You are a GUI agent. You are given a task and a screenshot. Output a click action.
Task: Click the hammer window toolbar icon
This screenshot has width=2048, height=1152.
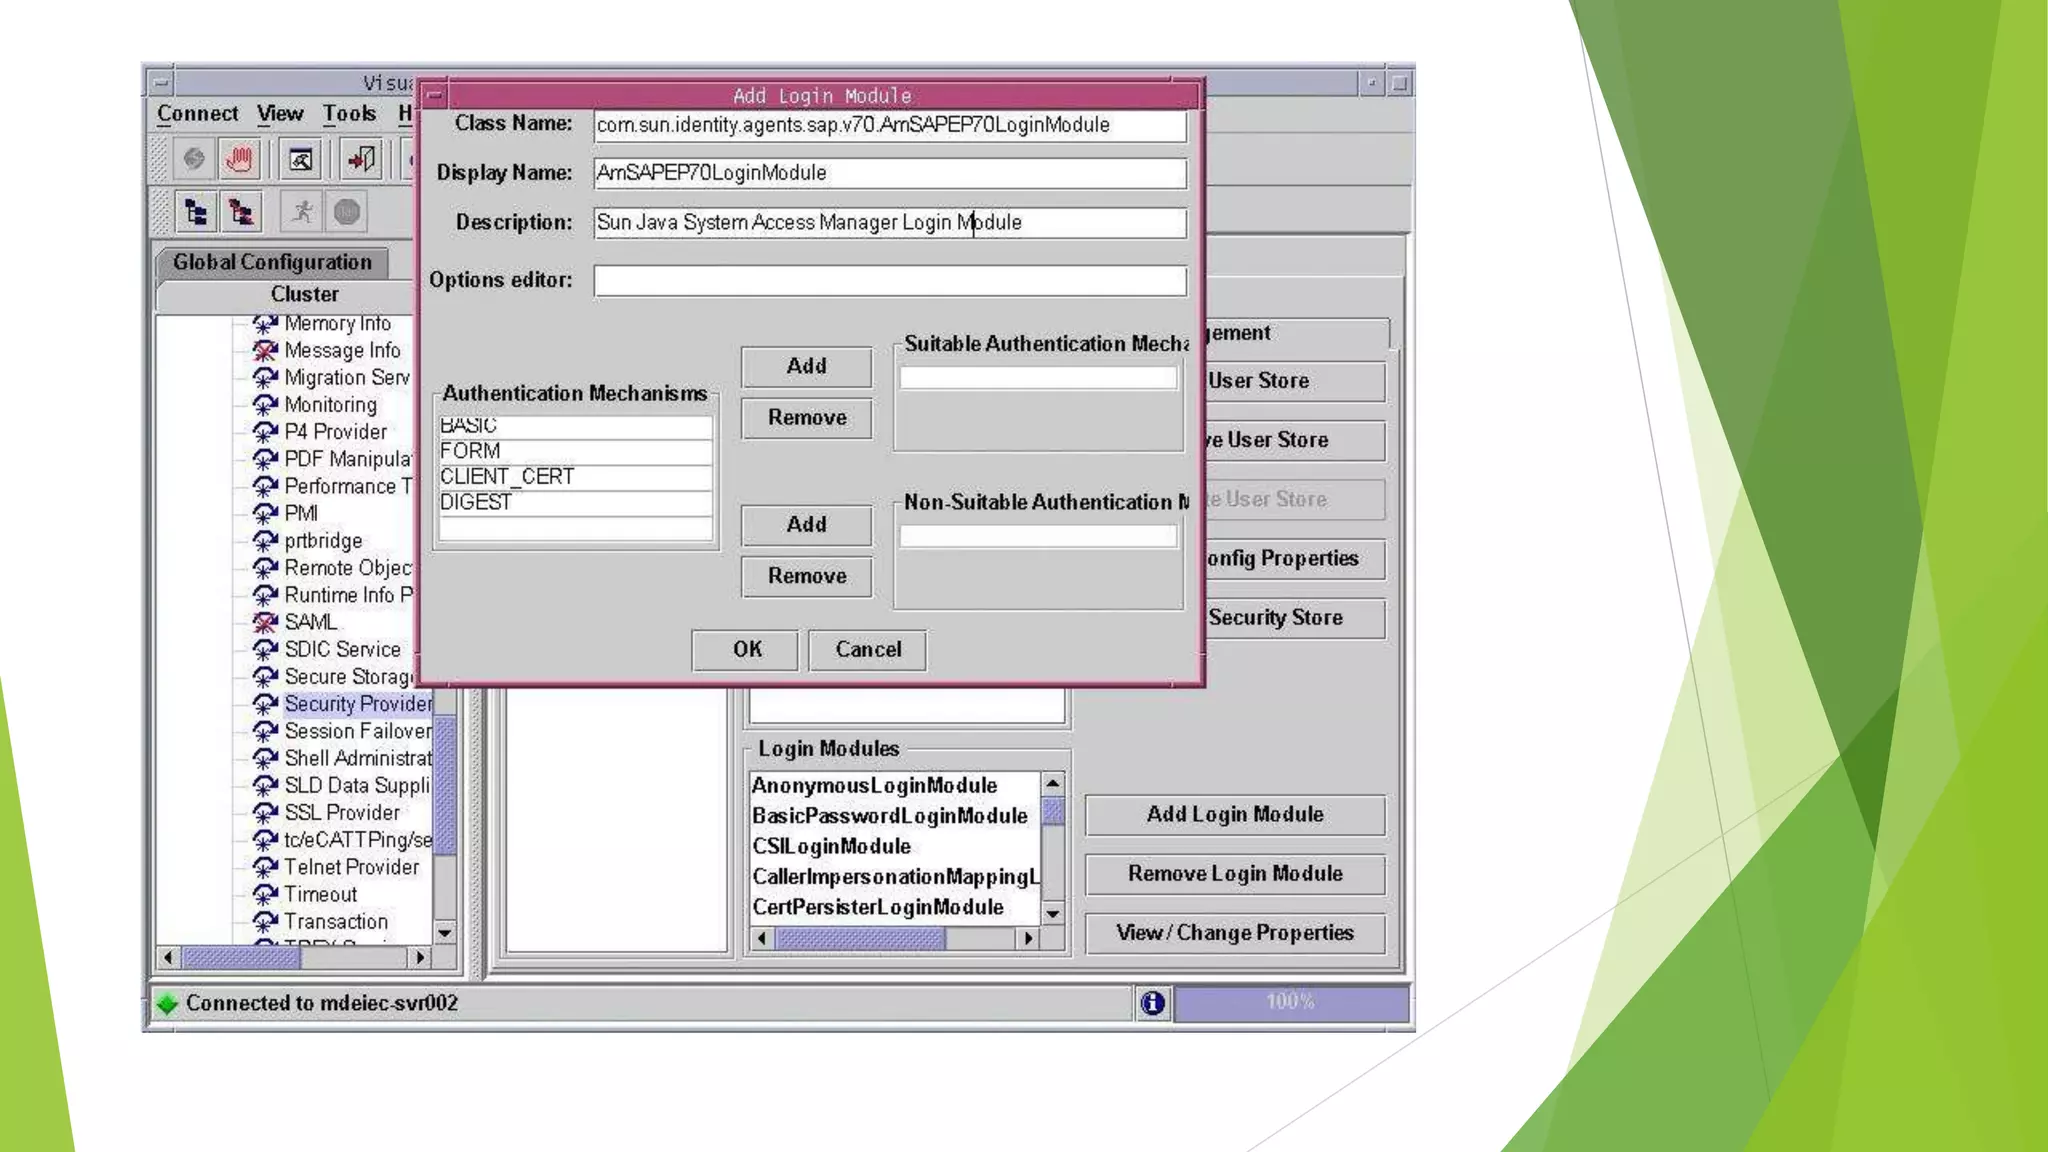coord(301,158)
